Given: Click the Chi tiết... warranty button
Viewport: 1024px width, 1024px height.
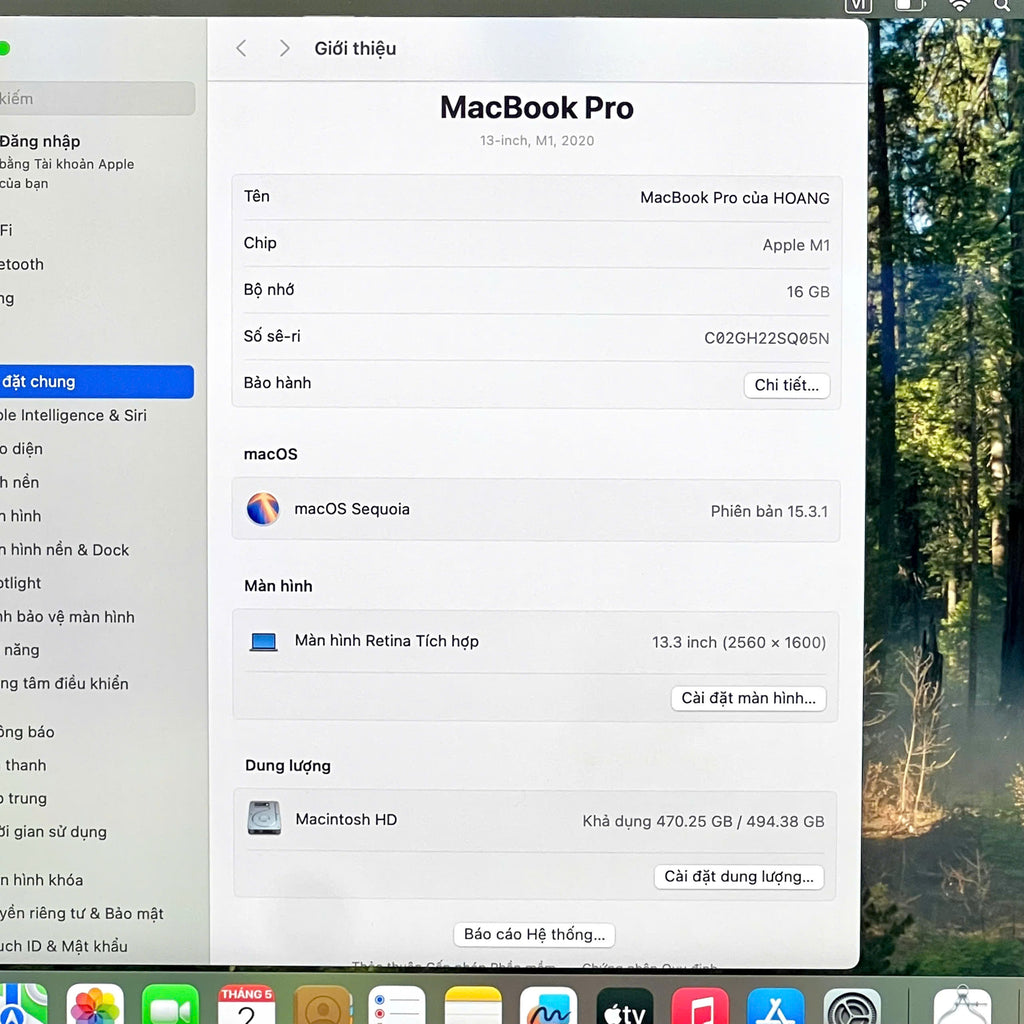Looking at the screenshot, I should (787, 385).
